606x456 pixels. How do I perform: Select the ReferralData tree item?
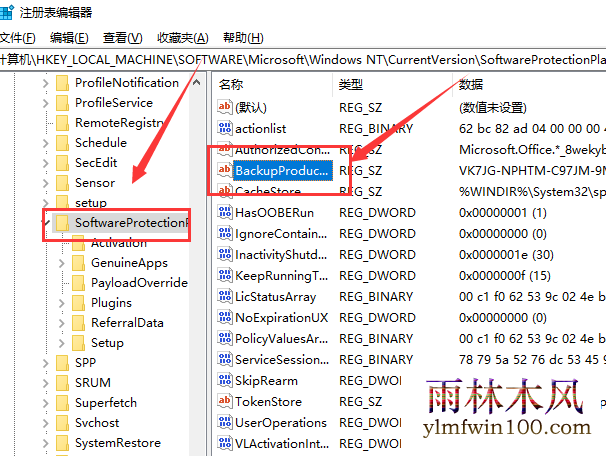pyautogui.click(x=127, y=323)
